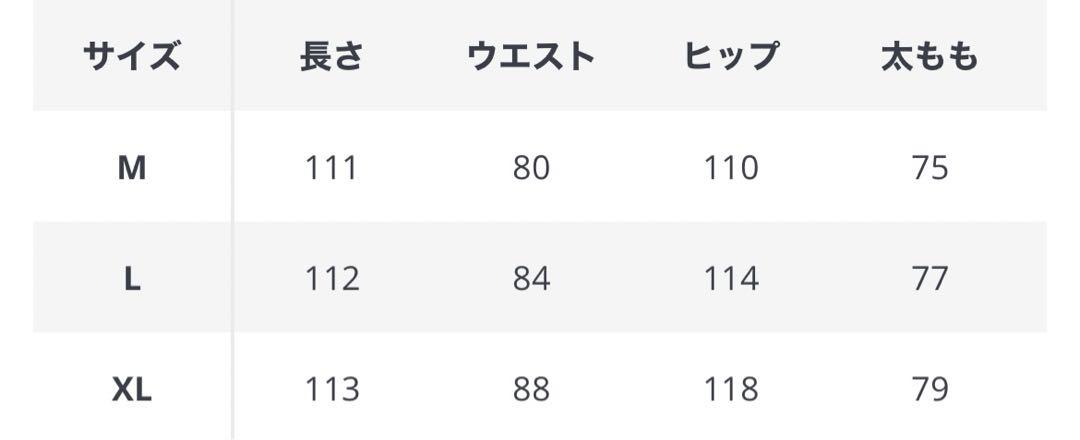This screenshot has height=440, width=1080.
Task: Click the length value 113
Action: (331, 390)
